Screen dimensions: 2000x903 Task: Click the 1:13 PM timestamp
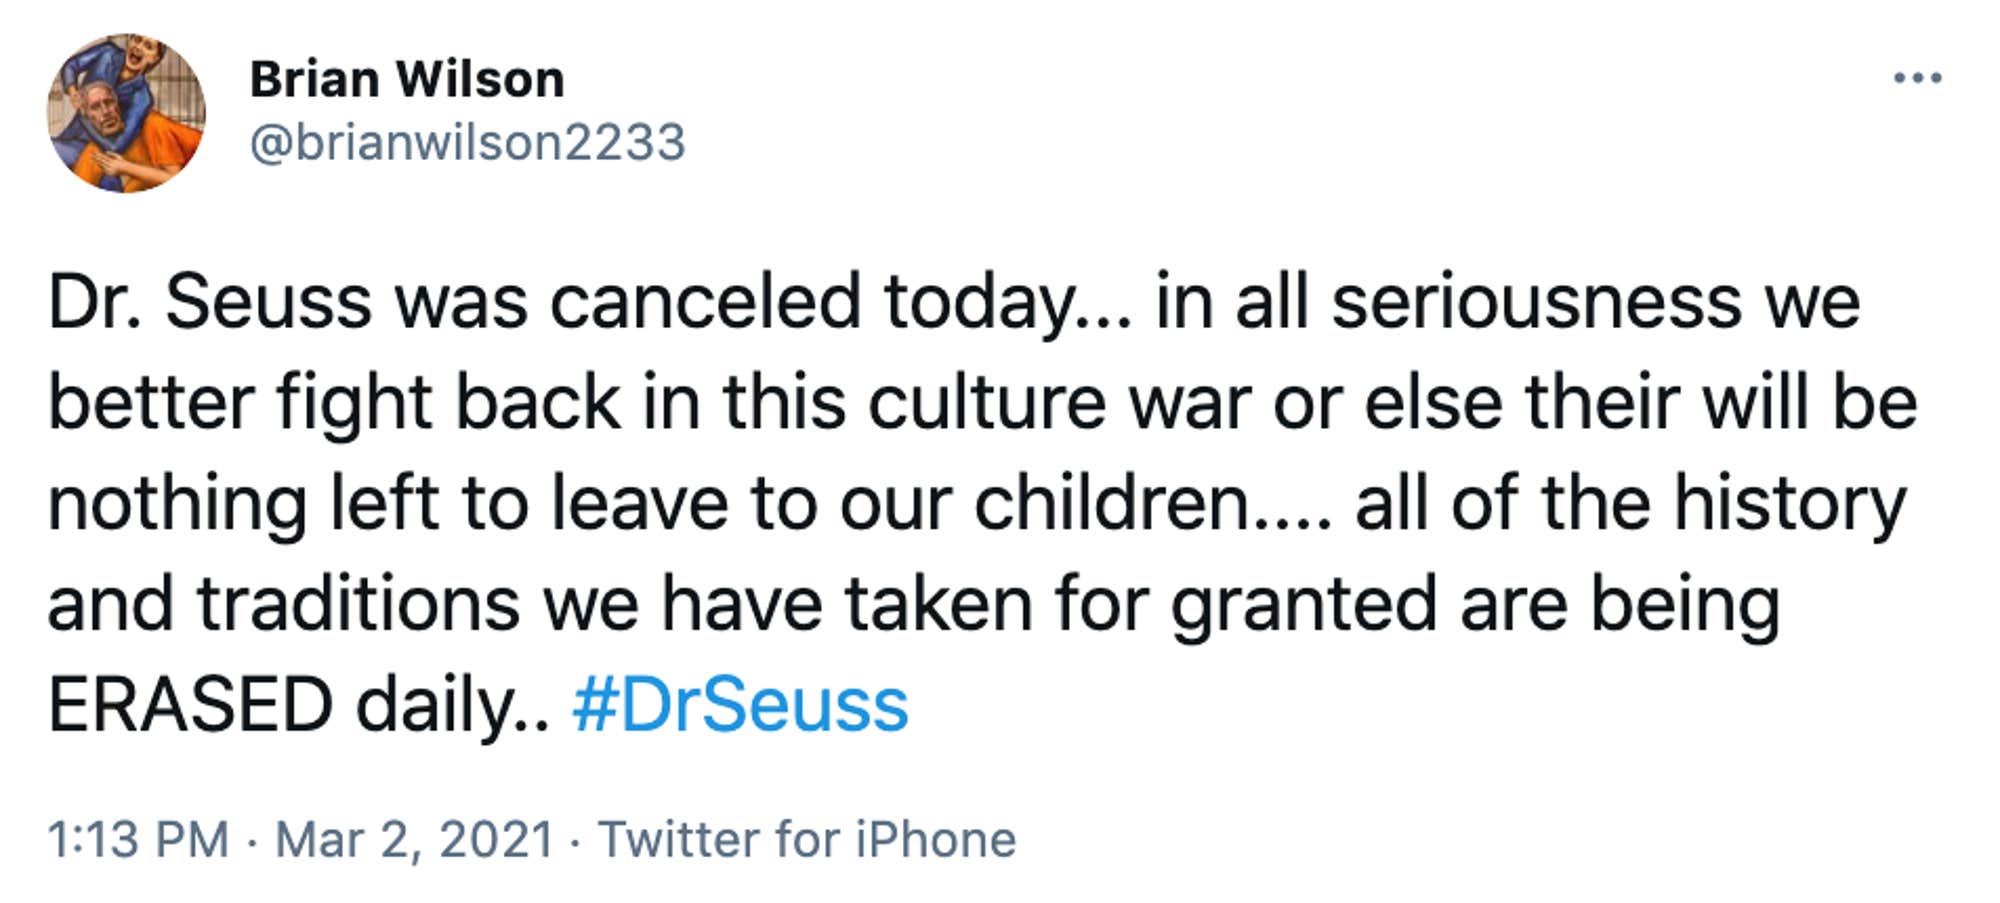(x=138, y=838)
